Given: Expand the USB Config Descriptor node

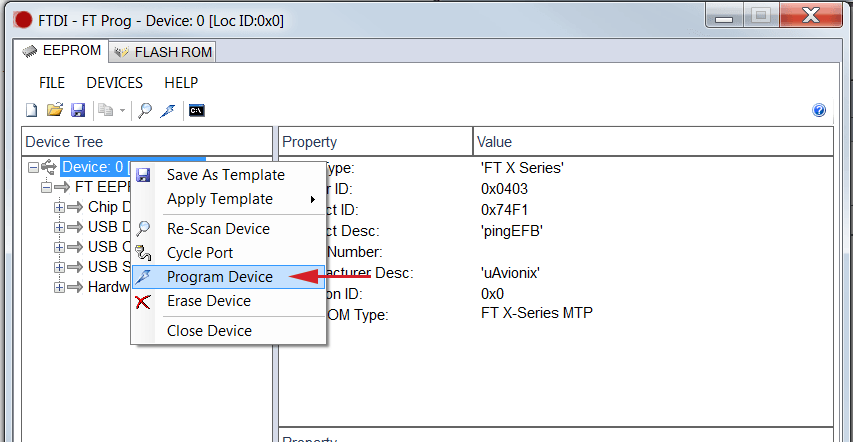Looking at the screenshot, I should tap(59, 247).
